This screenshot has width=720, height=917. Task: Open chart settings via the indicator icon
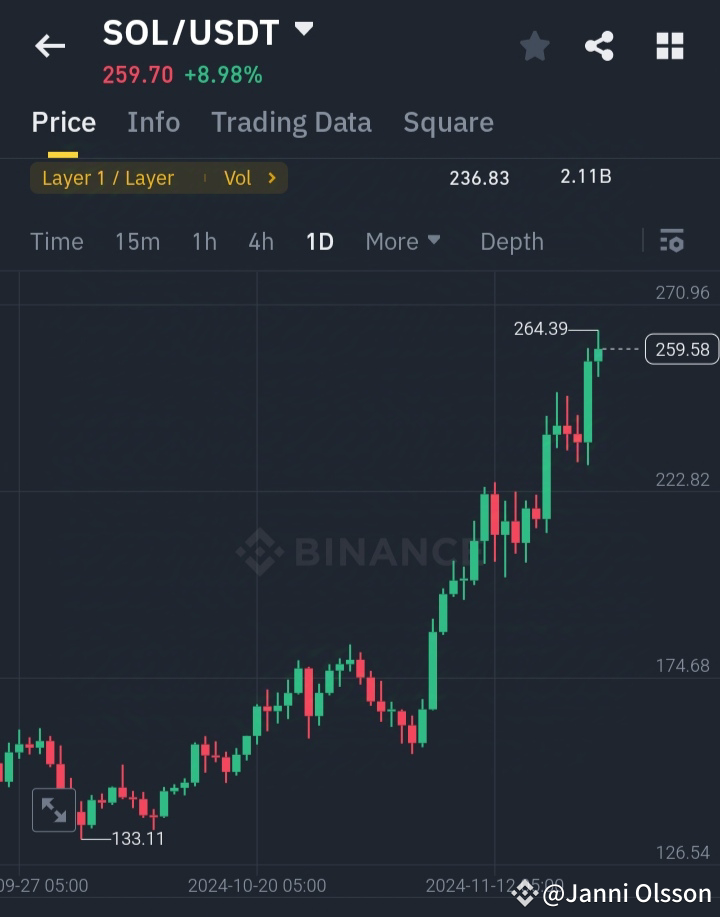tap(672, 241)
